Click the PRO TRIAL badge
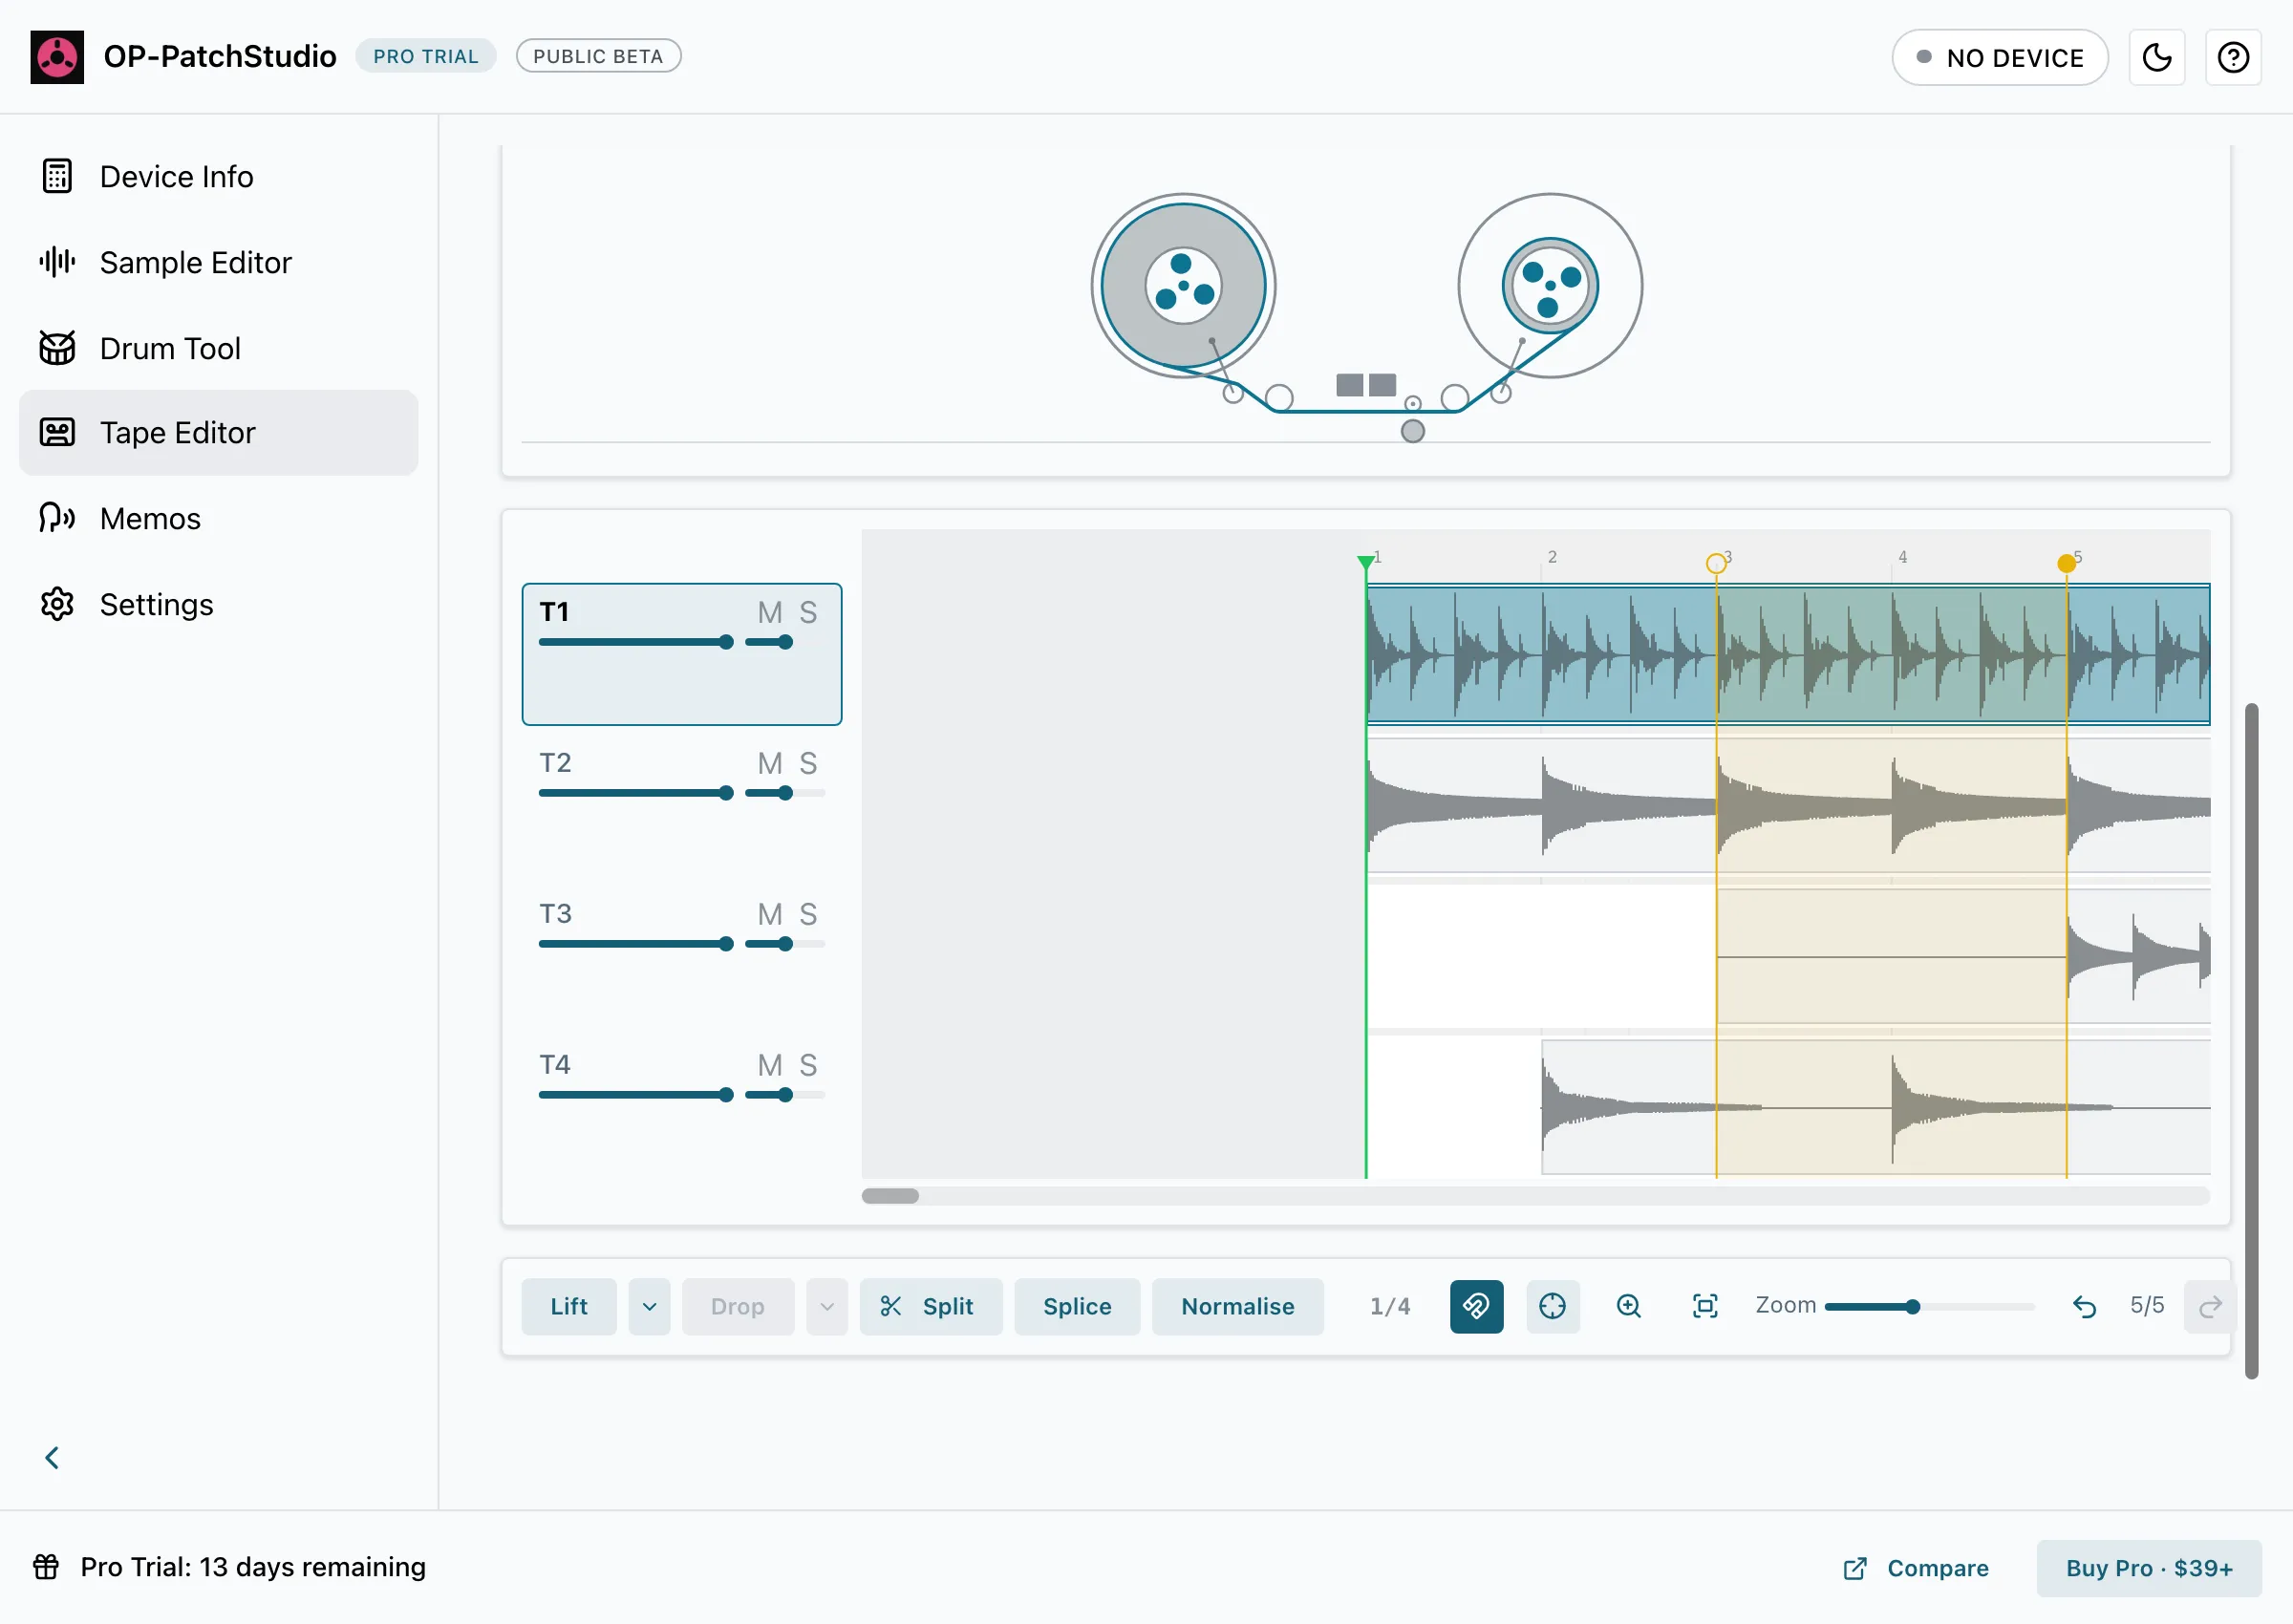 [426, 57]
